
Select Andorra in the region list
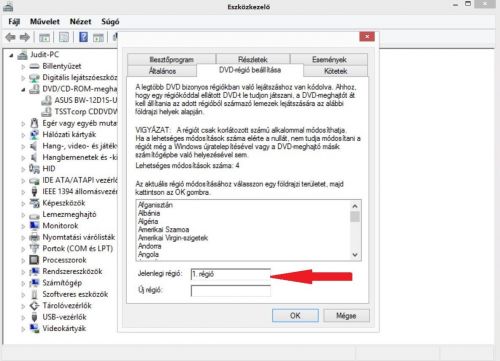(x=149, y=246)
